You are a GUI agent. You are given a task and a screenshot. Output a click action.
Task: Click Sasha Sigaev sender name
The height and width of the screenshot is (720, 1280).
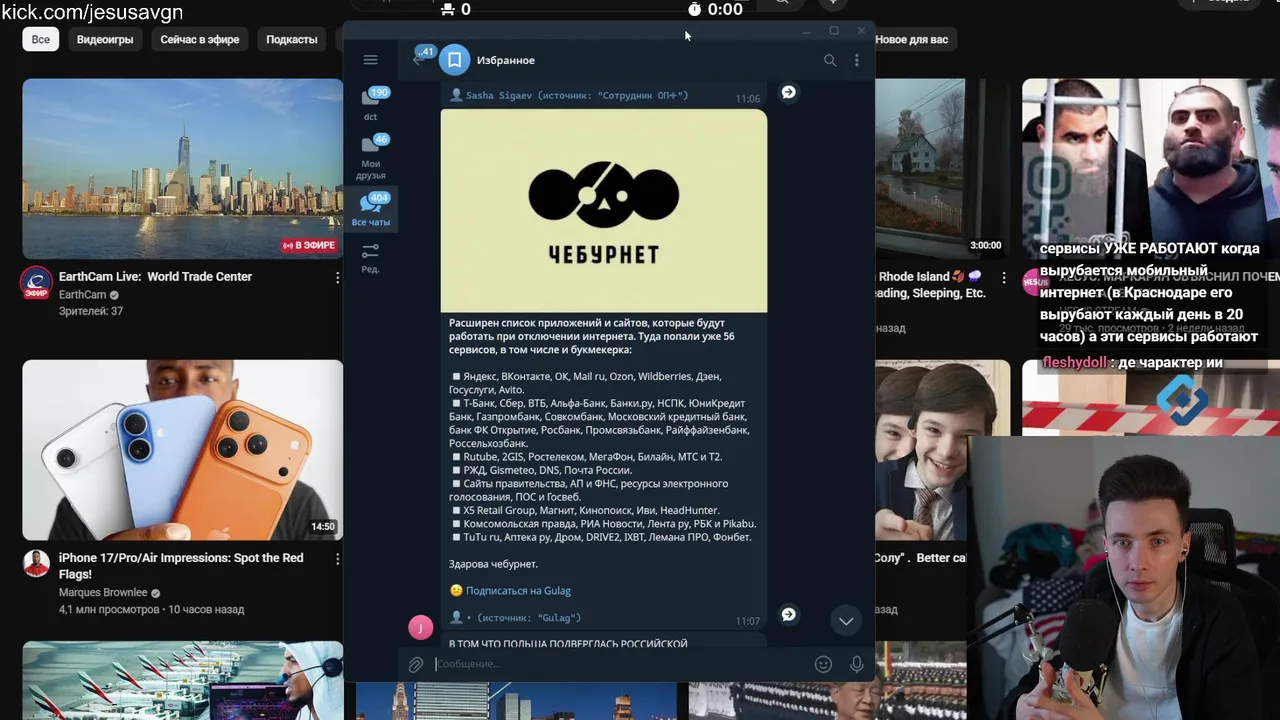499,96
